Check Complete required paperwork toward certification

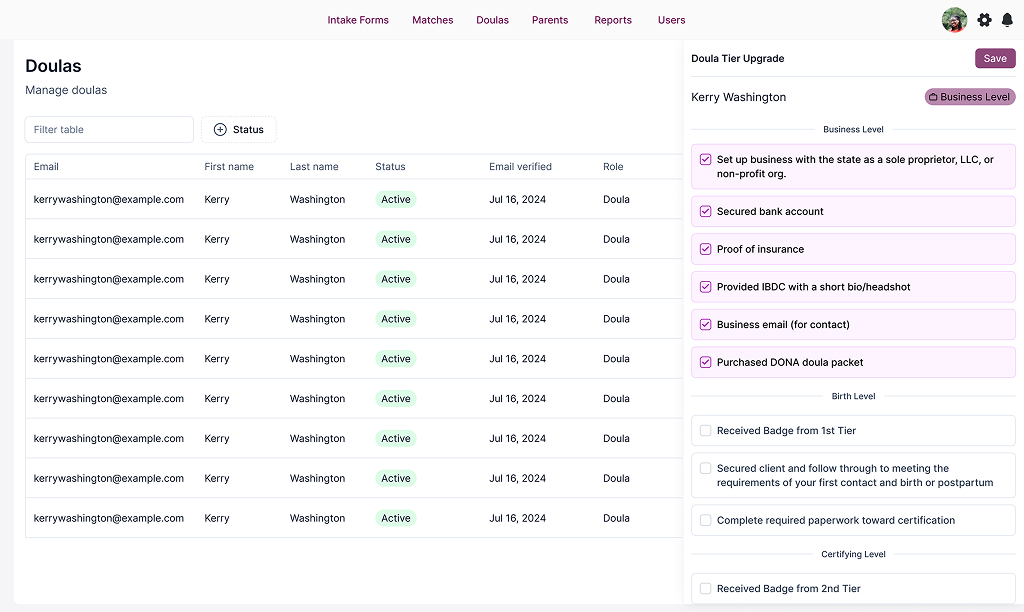(x=706, y=520)
